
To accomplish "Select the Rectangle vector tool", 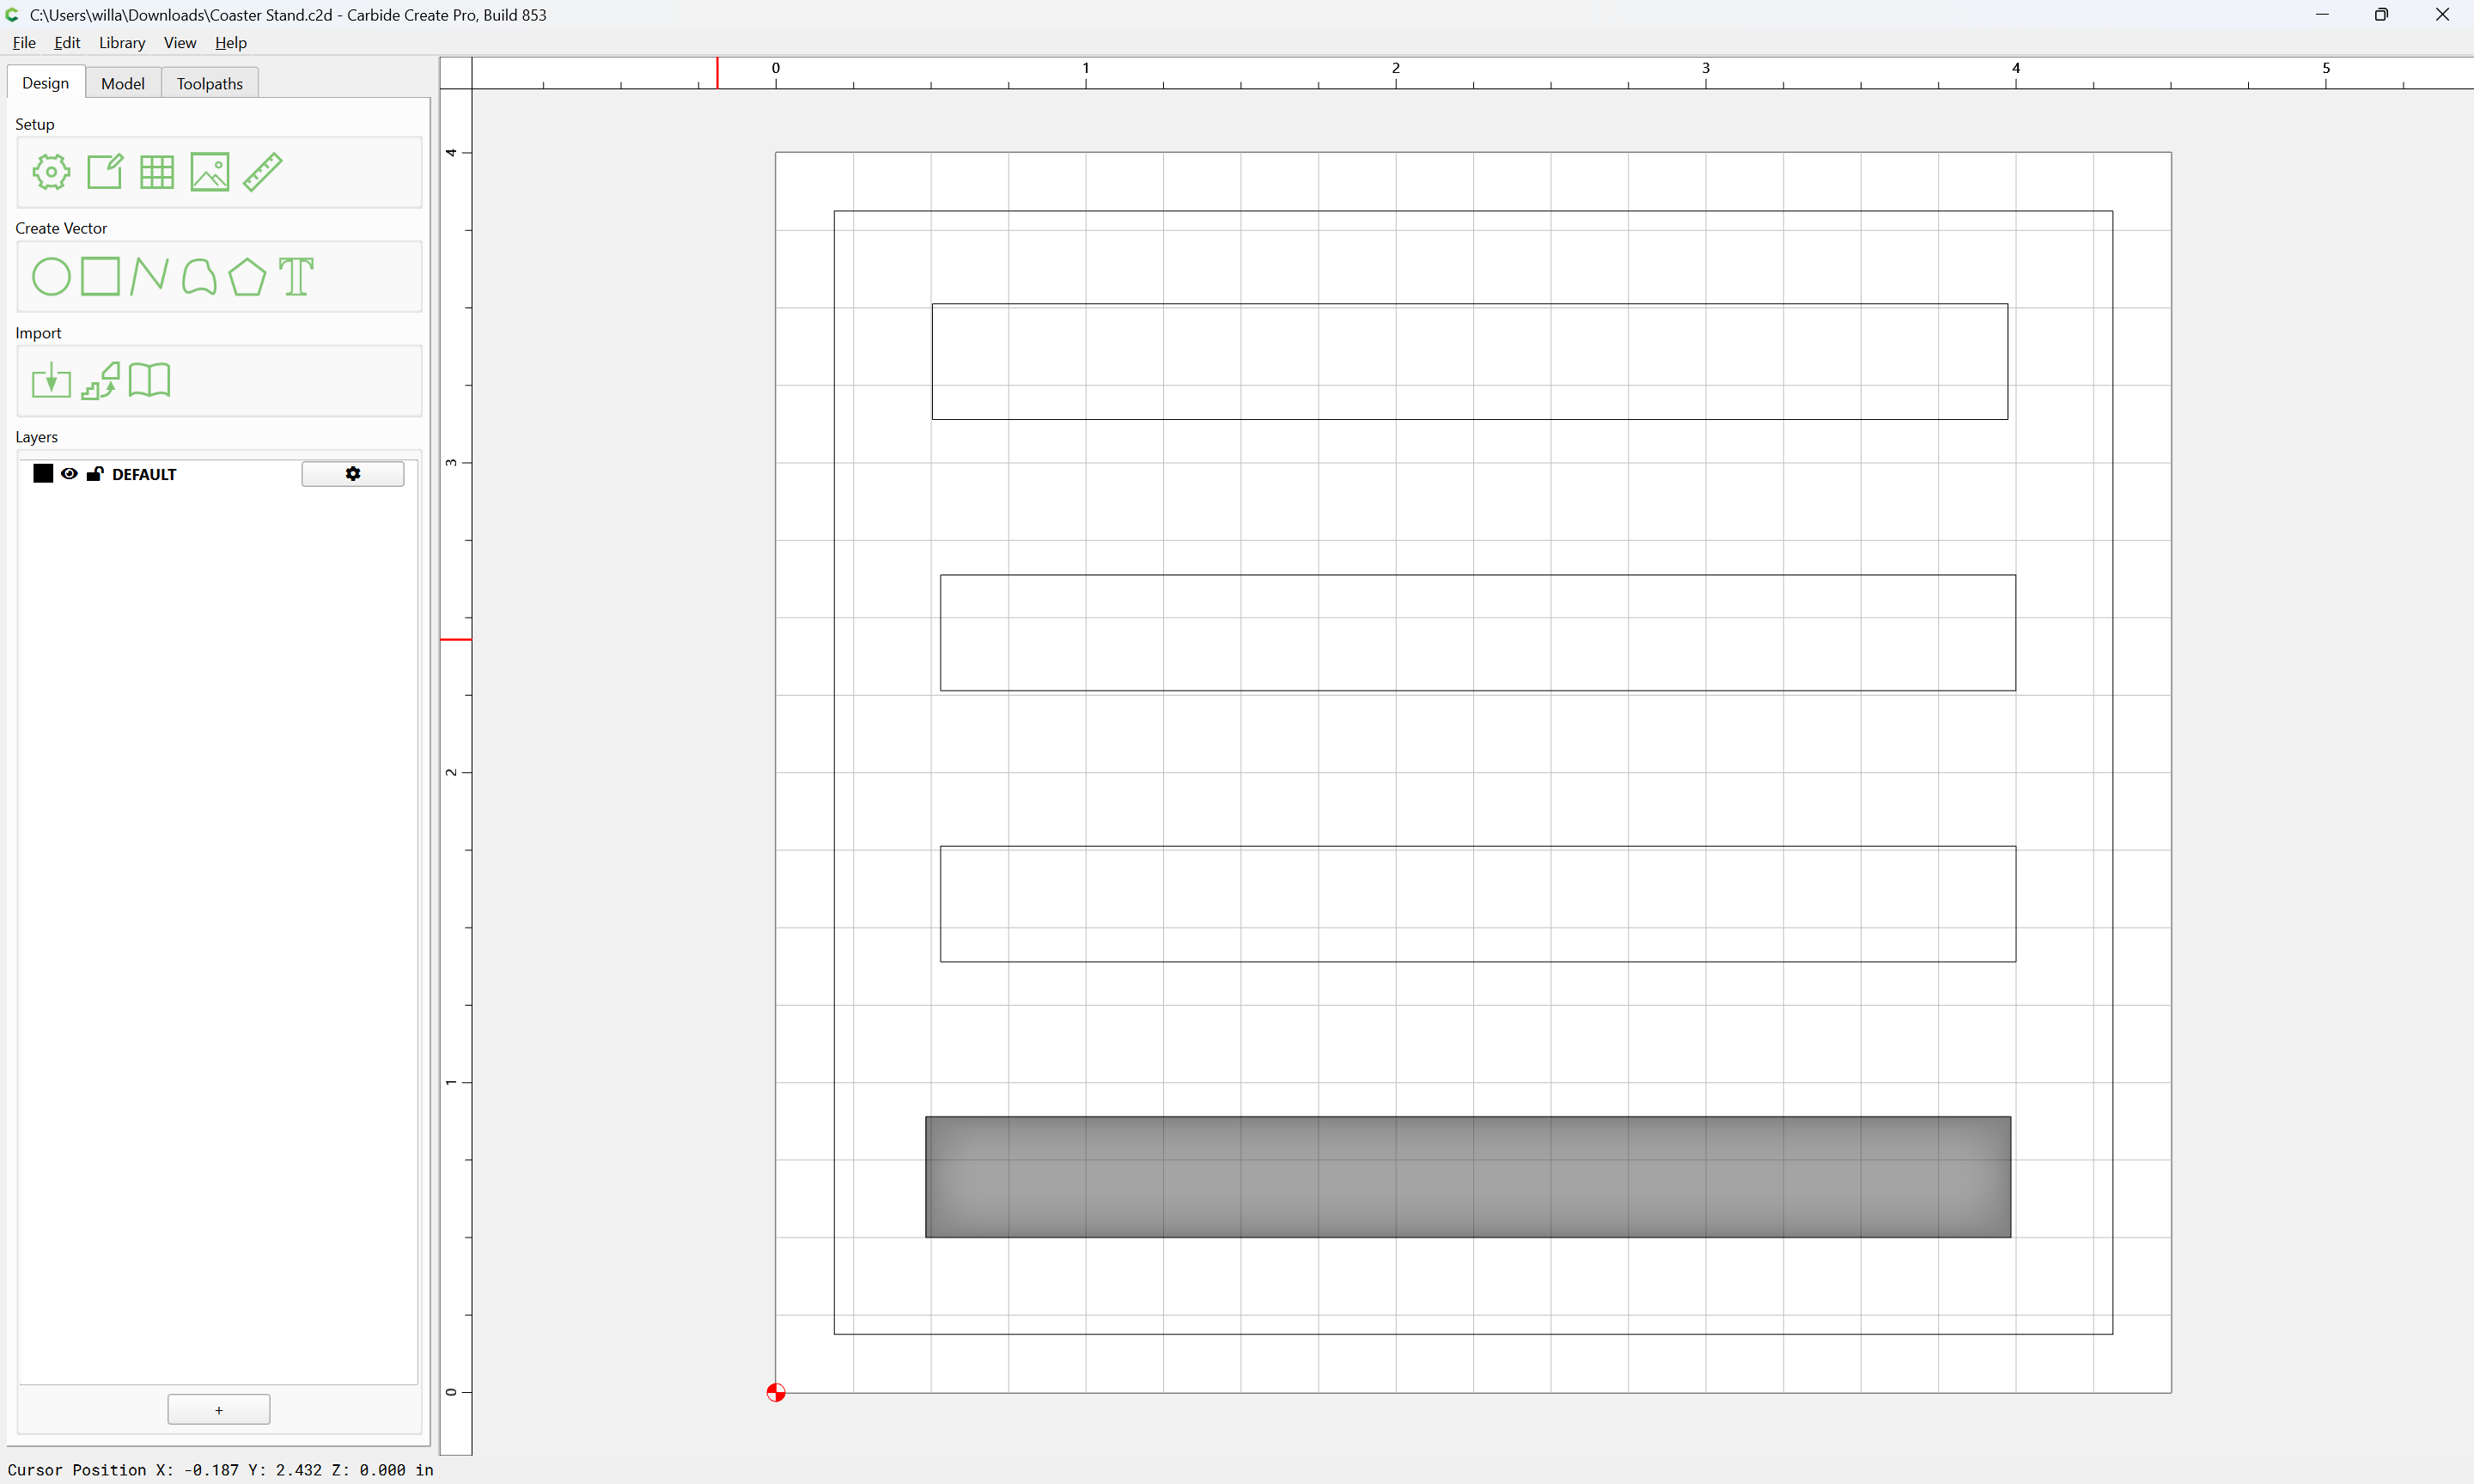I will (x=100, y=276).
